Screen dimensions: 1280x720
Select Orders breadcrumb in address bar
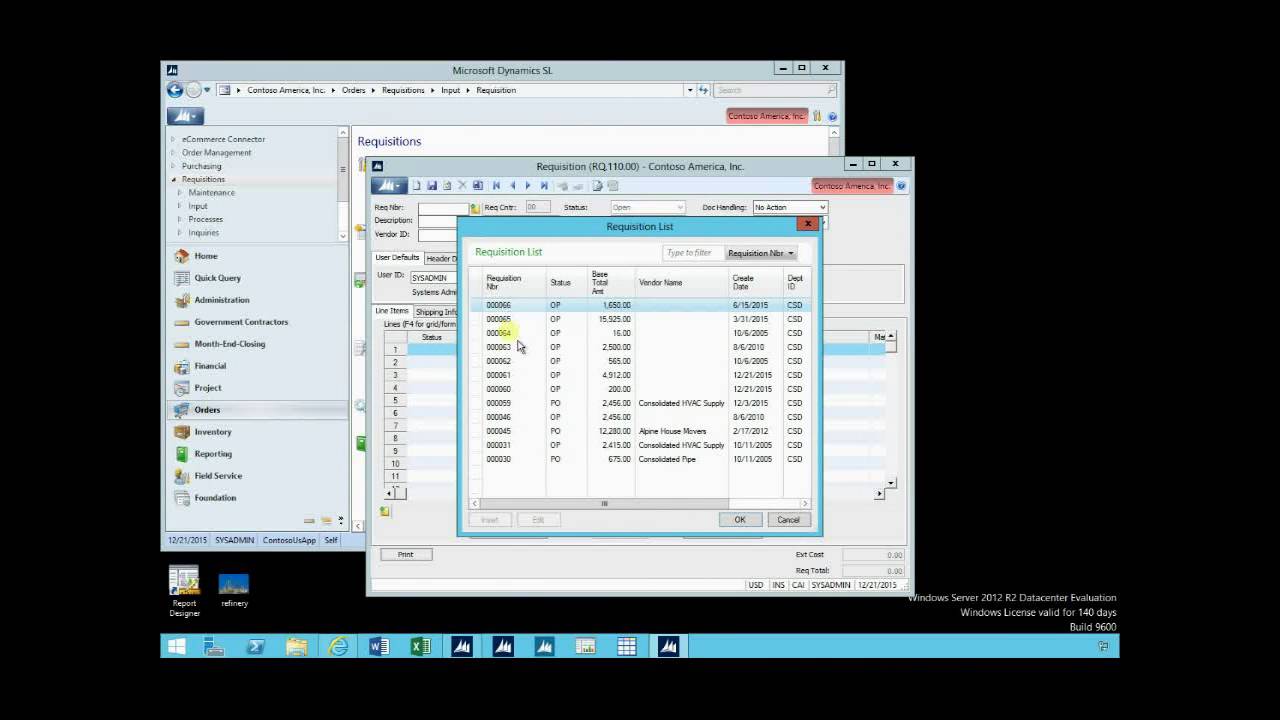tap(353, 90)
